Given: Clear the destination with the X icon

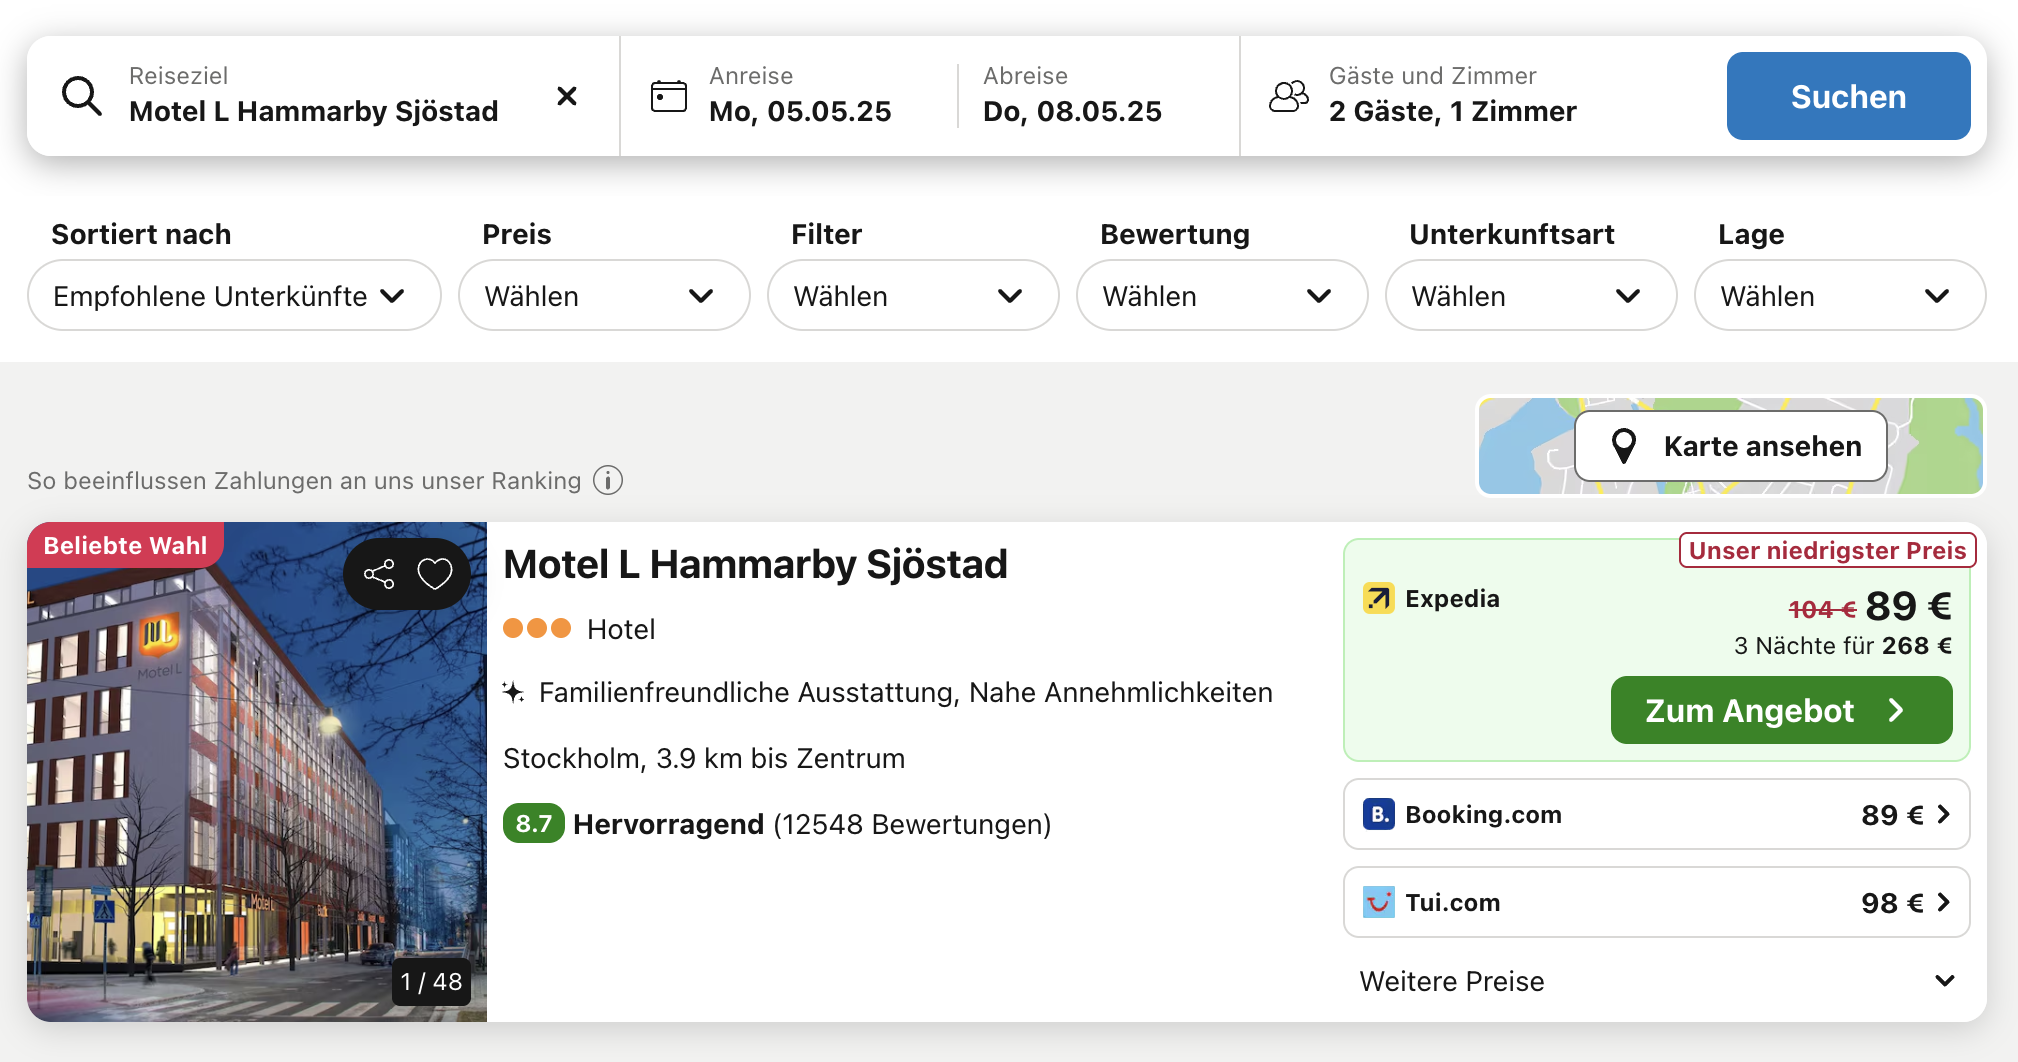Looking at the screenshot, I should tap(567, 96).
